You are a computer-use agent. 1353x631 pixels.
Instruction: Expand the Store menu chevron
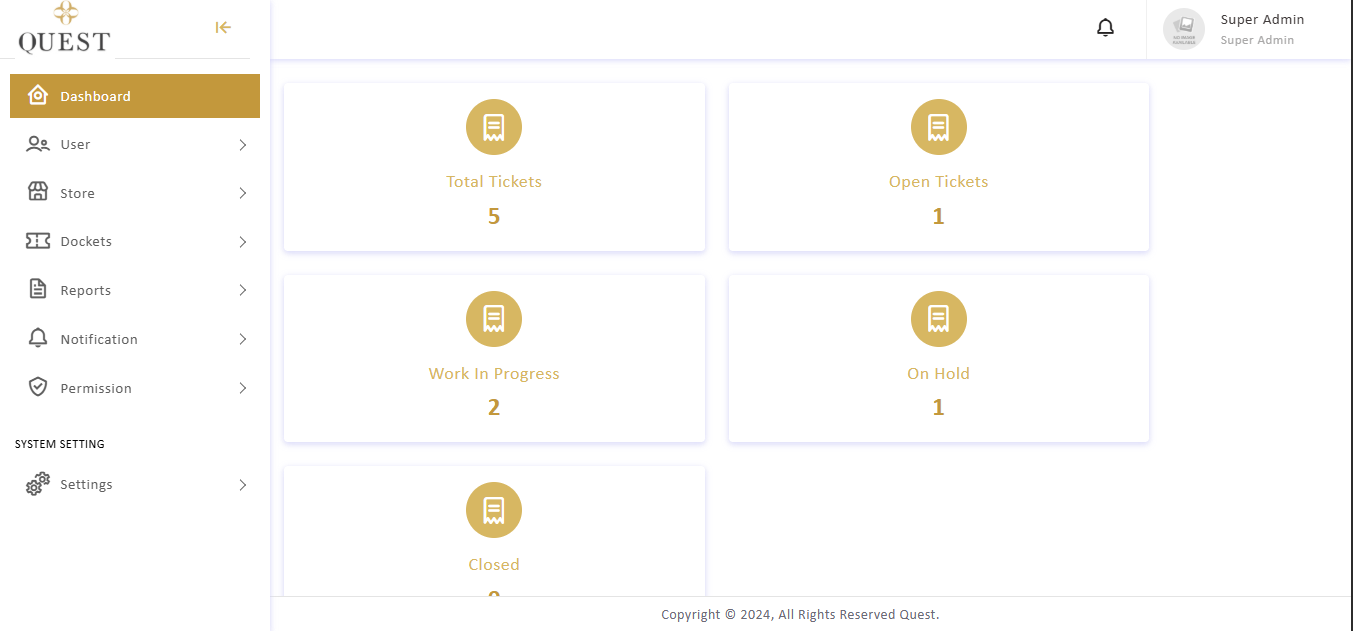click(243, 193)
